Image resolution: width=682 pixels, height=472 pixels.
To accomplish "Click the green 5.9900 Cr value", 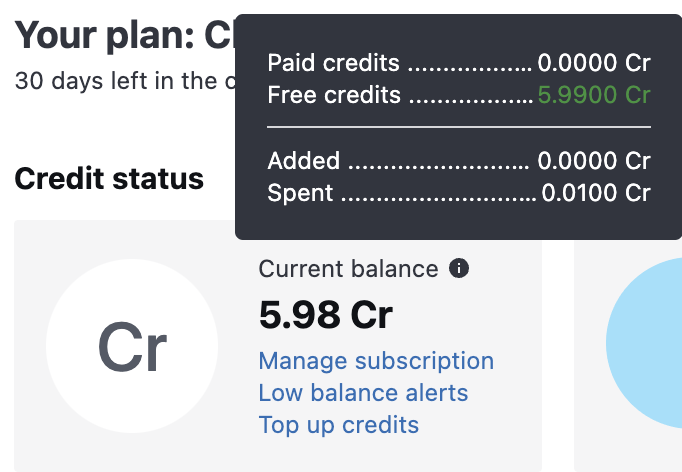I will 594,96.
